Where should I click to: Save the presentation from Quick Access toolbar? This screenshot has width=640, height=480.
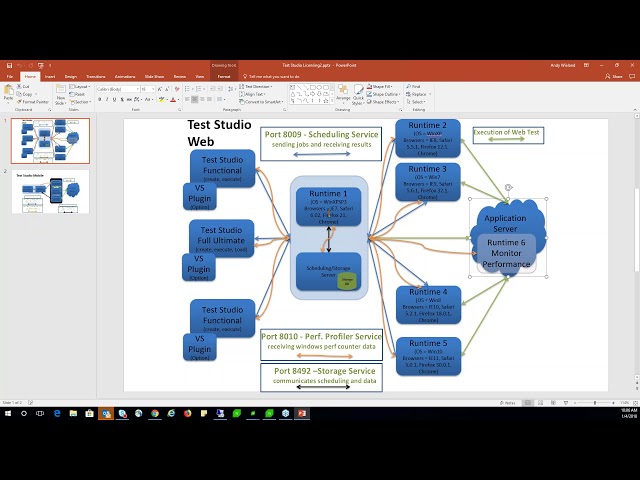[9, 65]
